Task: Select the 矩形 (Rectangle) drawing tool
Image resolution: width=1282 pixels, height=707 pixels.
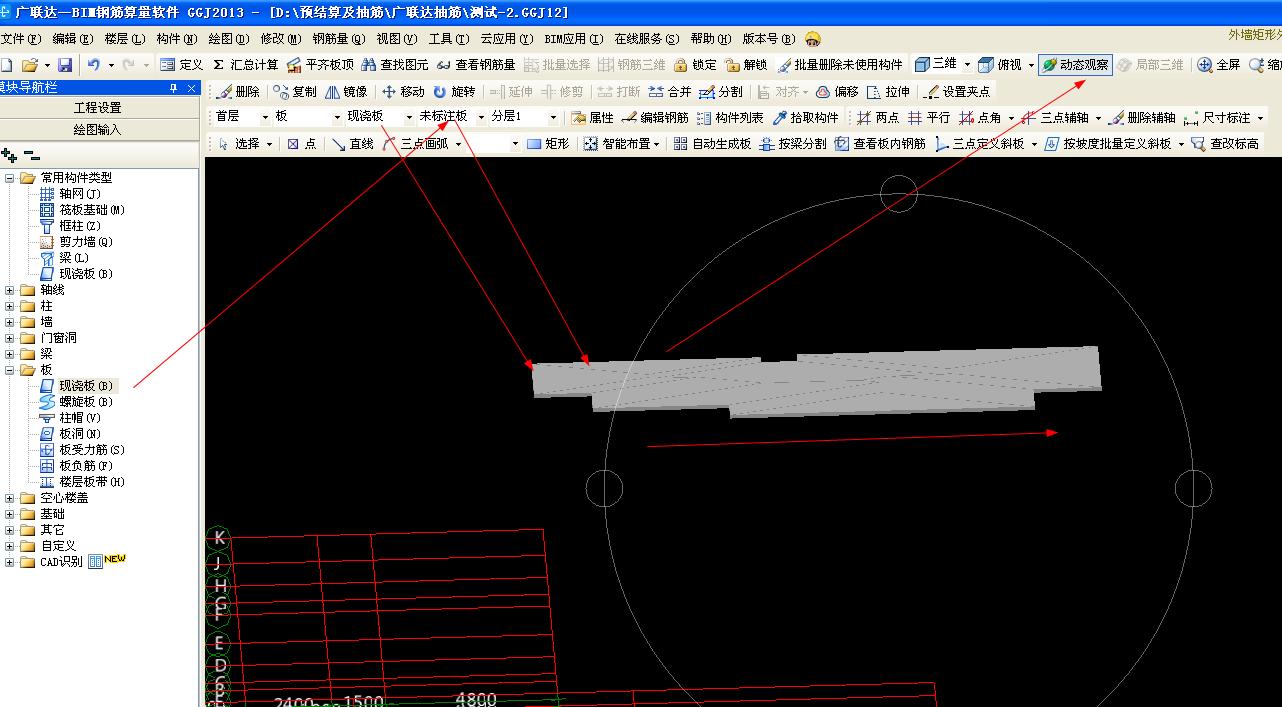Action: click(x=548, y=144)
